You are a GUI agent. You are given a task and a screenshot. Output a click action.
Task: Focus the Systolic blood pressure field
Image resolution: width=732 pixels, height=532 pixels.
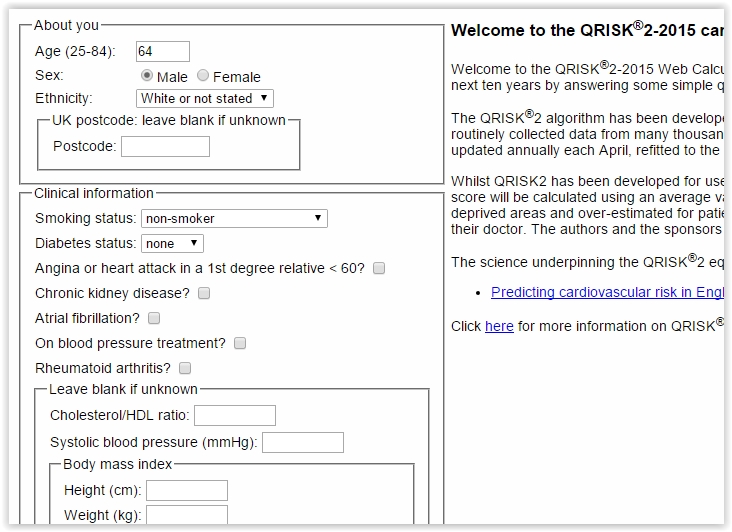pos(303,442)
